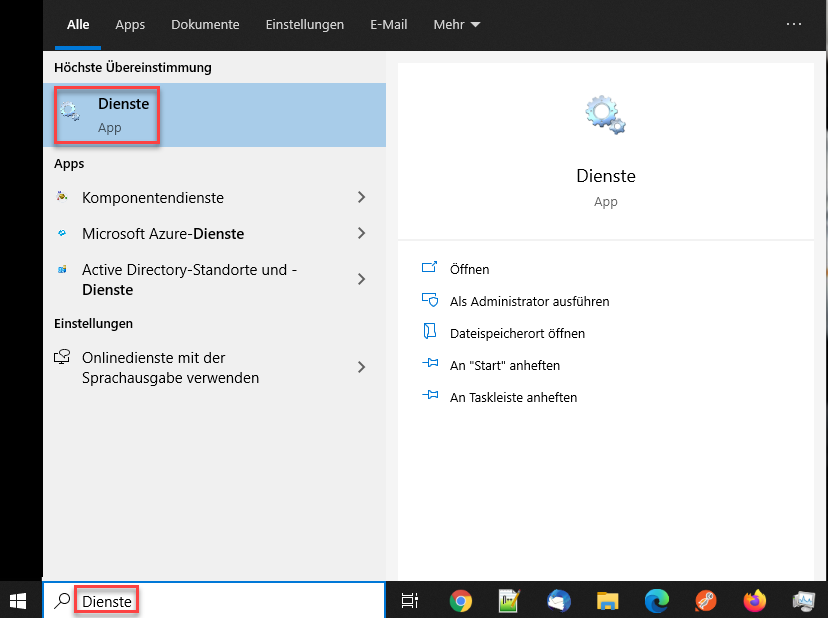This screenshot has width=828, height=618.
Task: Open Firefox from the taskbar
Action: point(754,600)
